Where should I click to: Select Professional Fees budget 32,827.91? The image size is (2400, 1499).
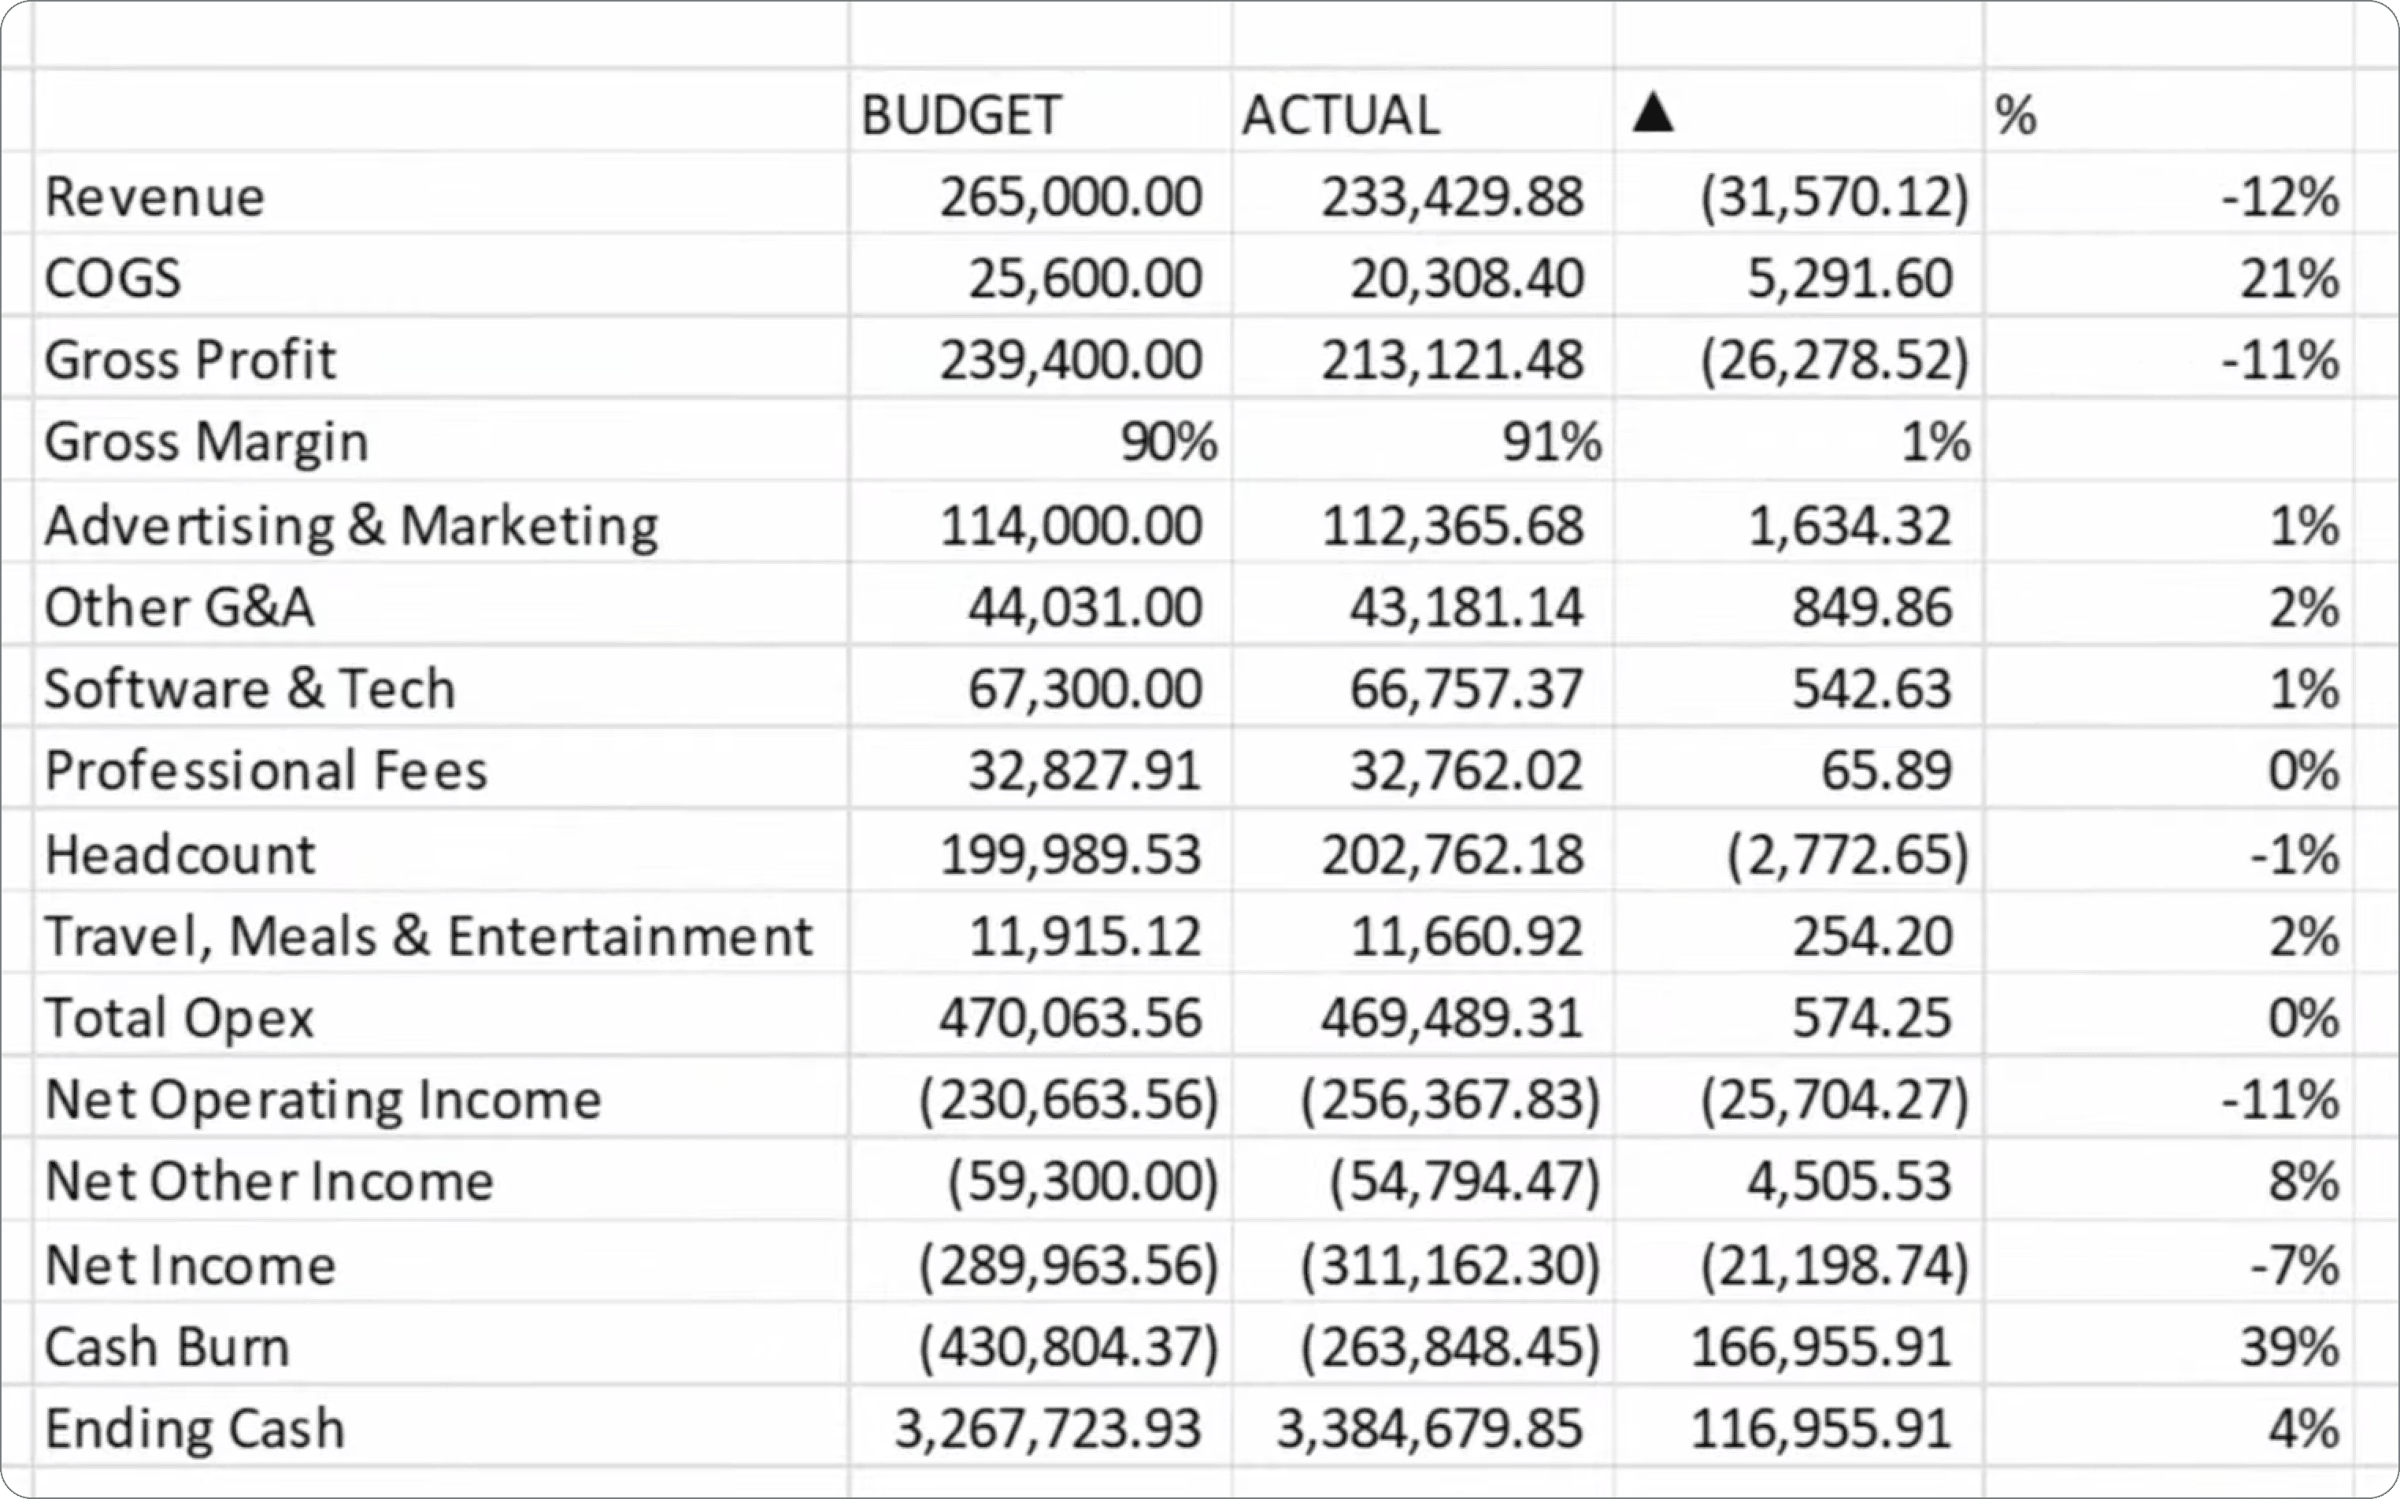point(1084,771)
